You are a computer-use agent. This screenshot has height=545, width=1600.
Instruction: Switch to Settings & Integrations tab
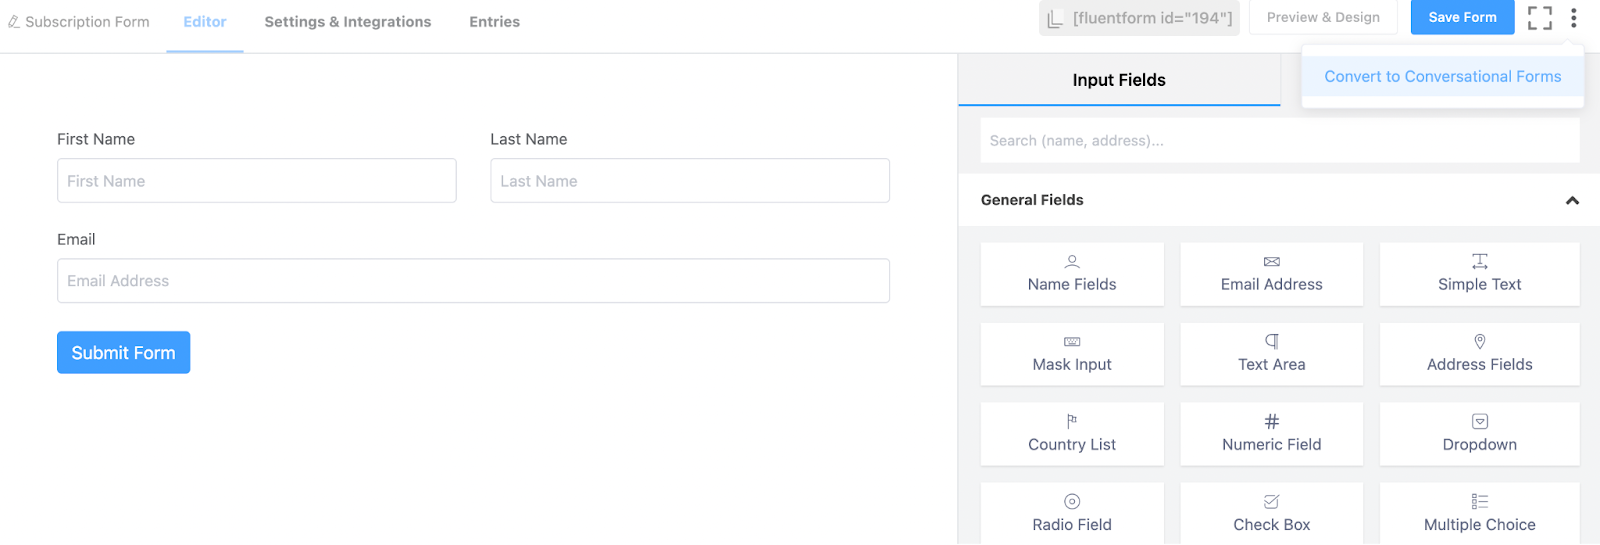pyautogui.click(x=347, y=22)
